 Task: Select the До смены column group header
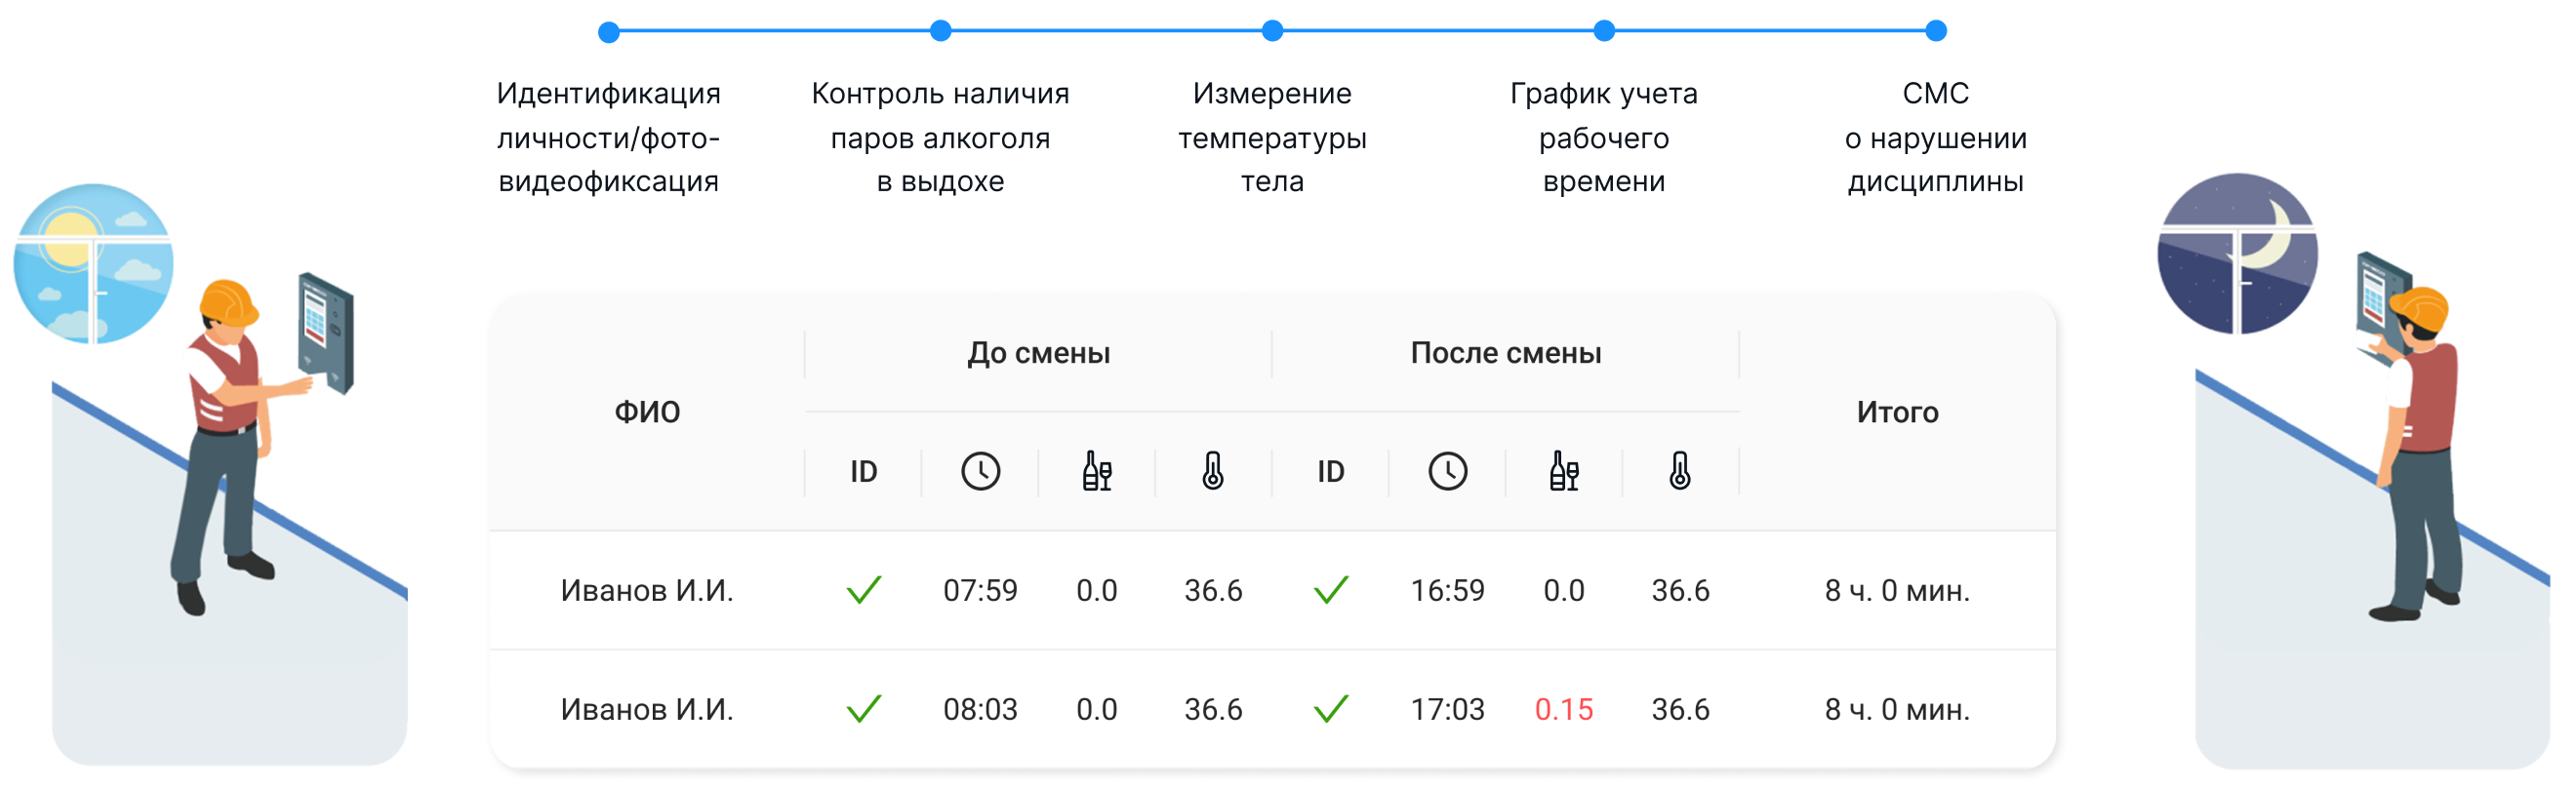[1038, 353]
